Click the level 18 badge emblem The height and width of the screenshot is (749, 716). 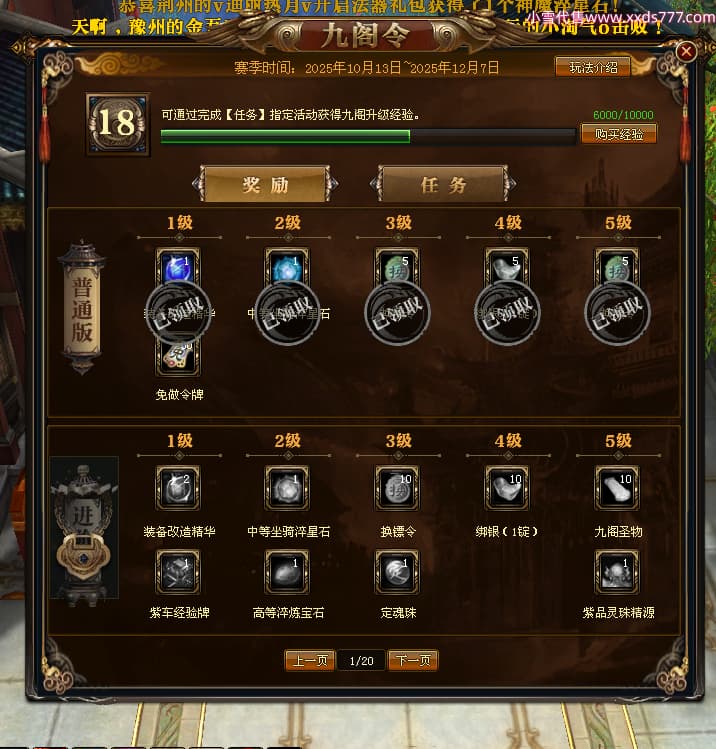(118, 124)
